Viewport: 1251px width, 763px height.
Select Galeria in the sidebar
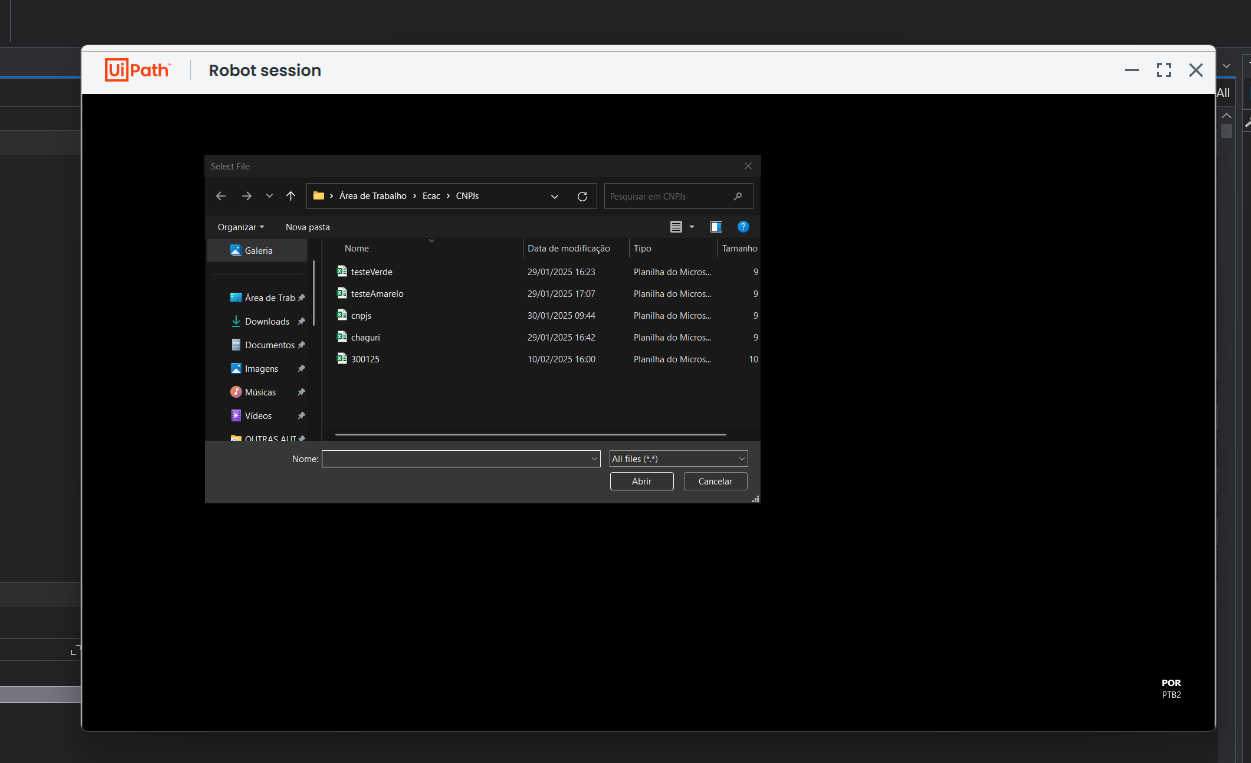coord(256,251)
